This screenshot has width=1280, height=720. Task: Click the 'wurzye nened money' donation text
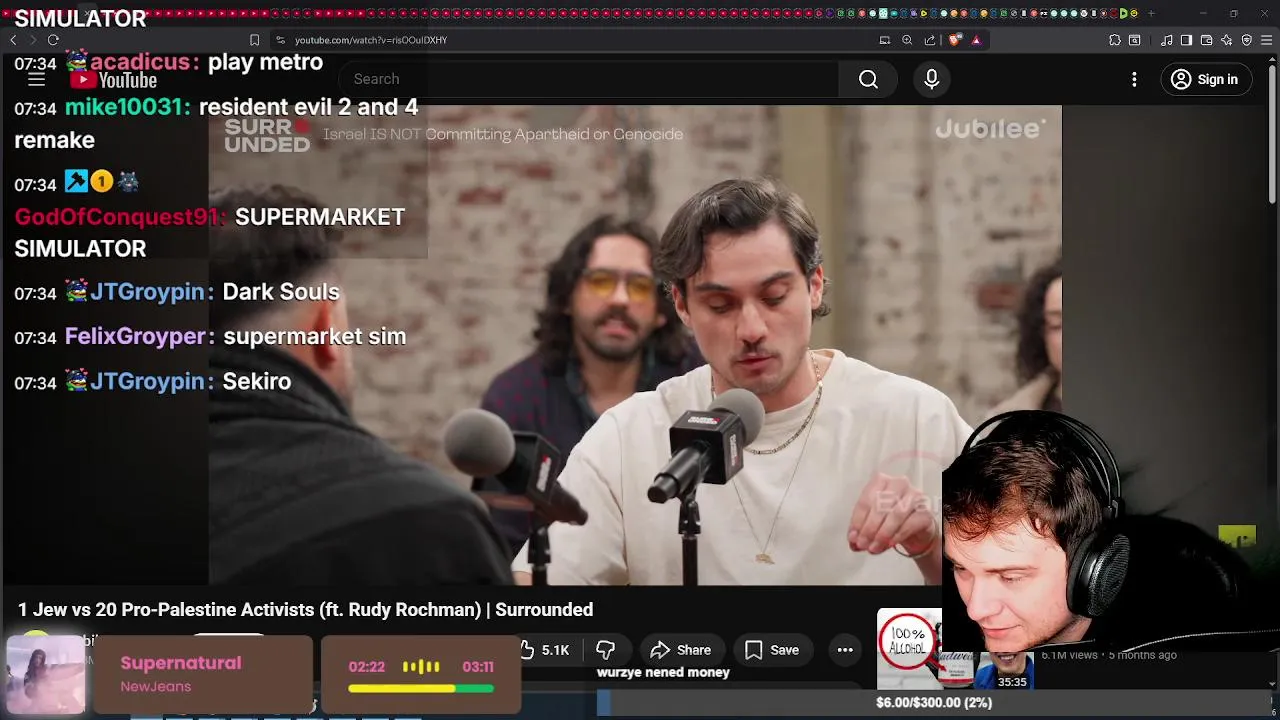(663, 673)
